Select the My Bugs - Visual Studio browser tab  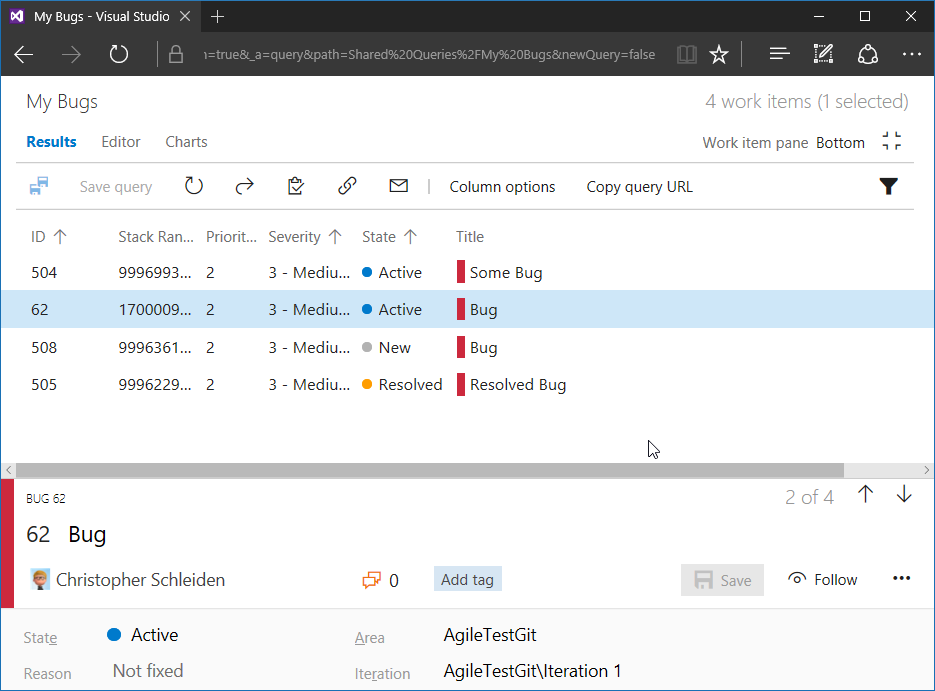101,17
